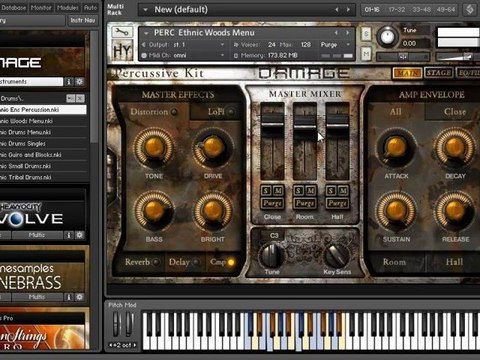Image resolution: width=480 pixels, height=360 pixels.
Task: Select Close tab in Amp Envelope
Action: click(455, 112)
